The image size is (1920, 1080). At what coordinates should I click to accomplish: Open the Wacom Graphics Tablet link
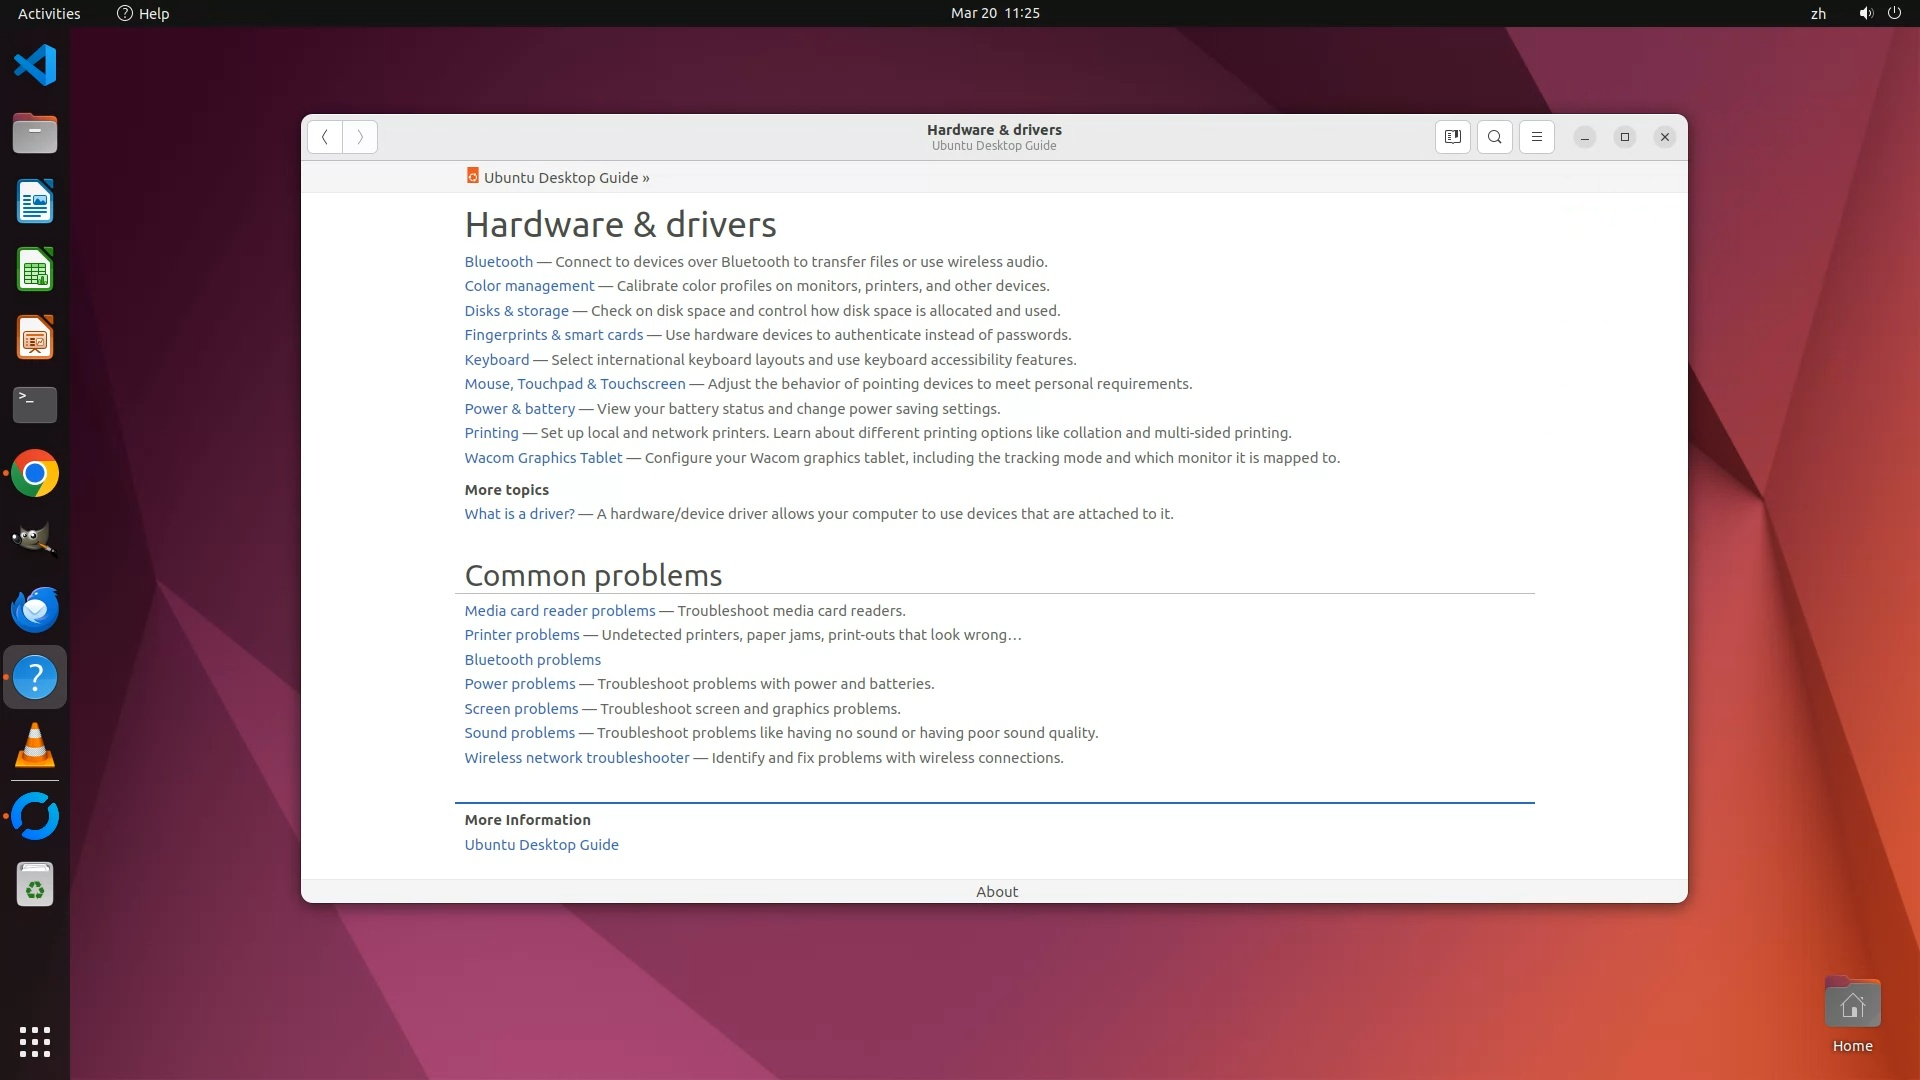coord(543,458)
